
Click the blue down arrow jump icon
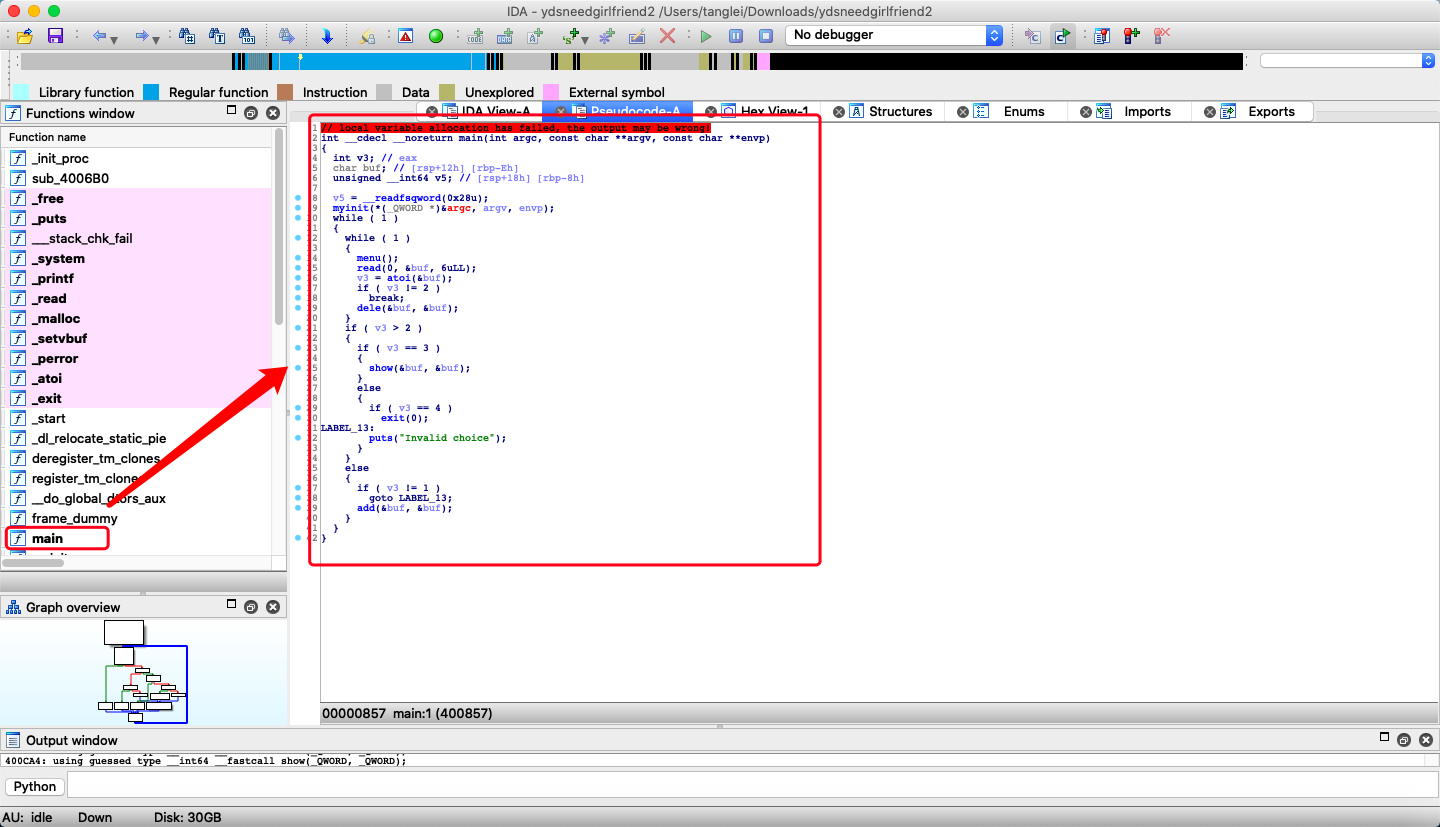tap(327, 36)
